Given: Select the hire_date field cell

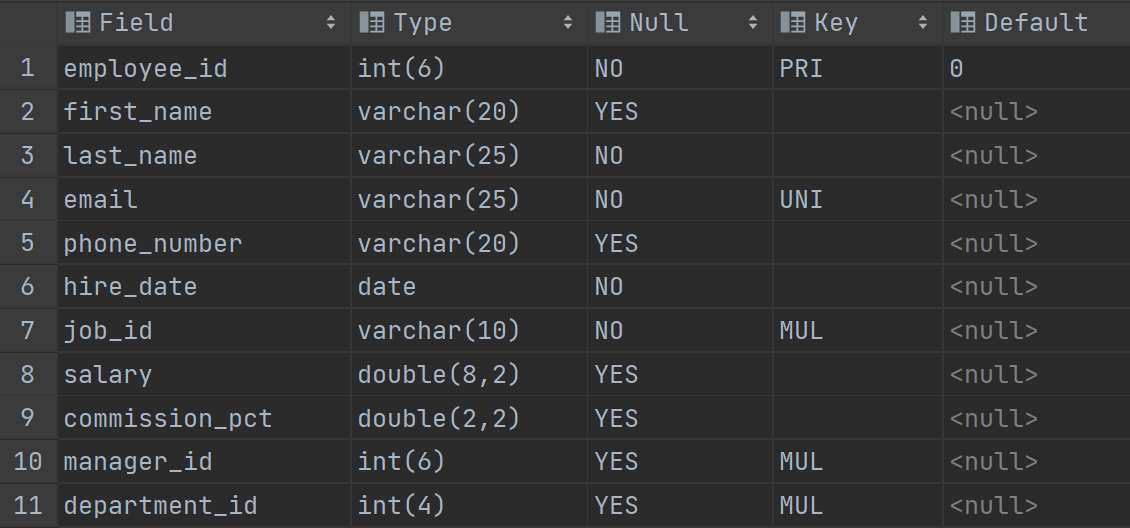Looking at the screenshot, I should pos(204,287).
